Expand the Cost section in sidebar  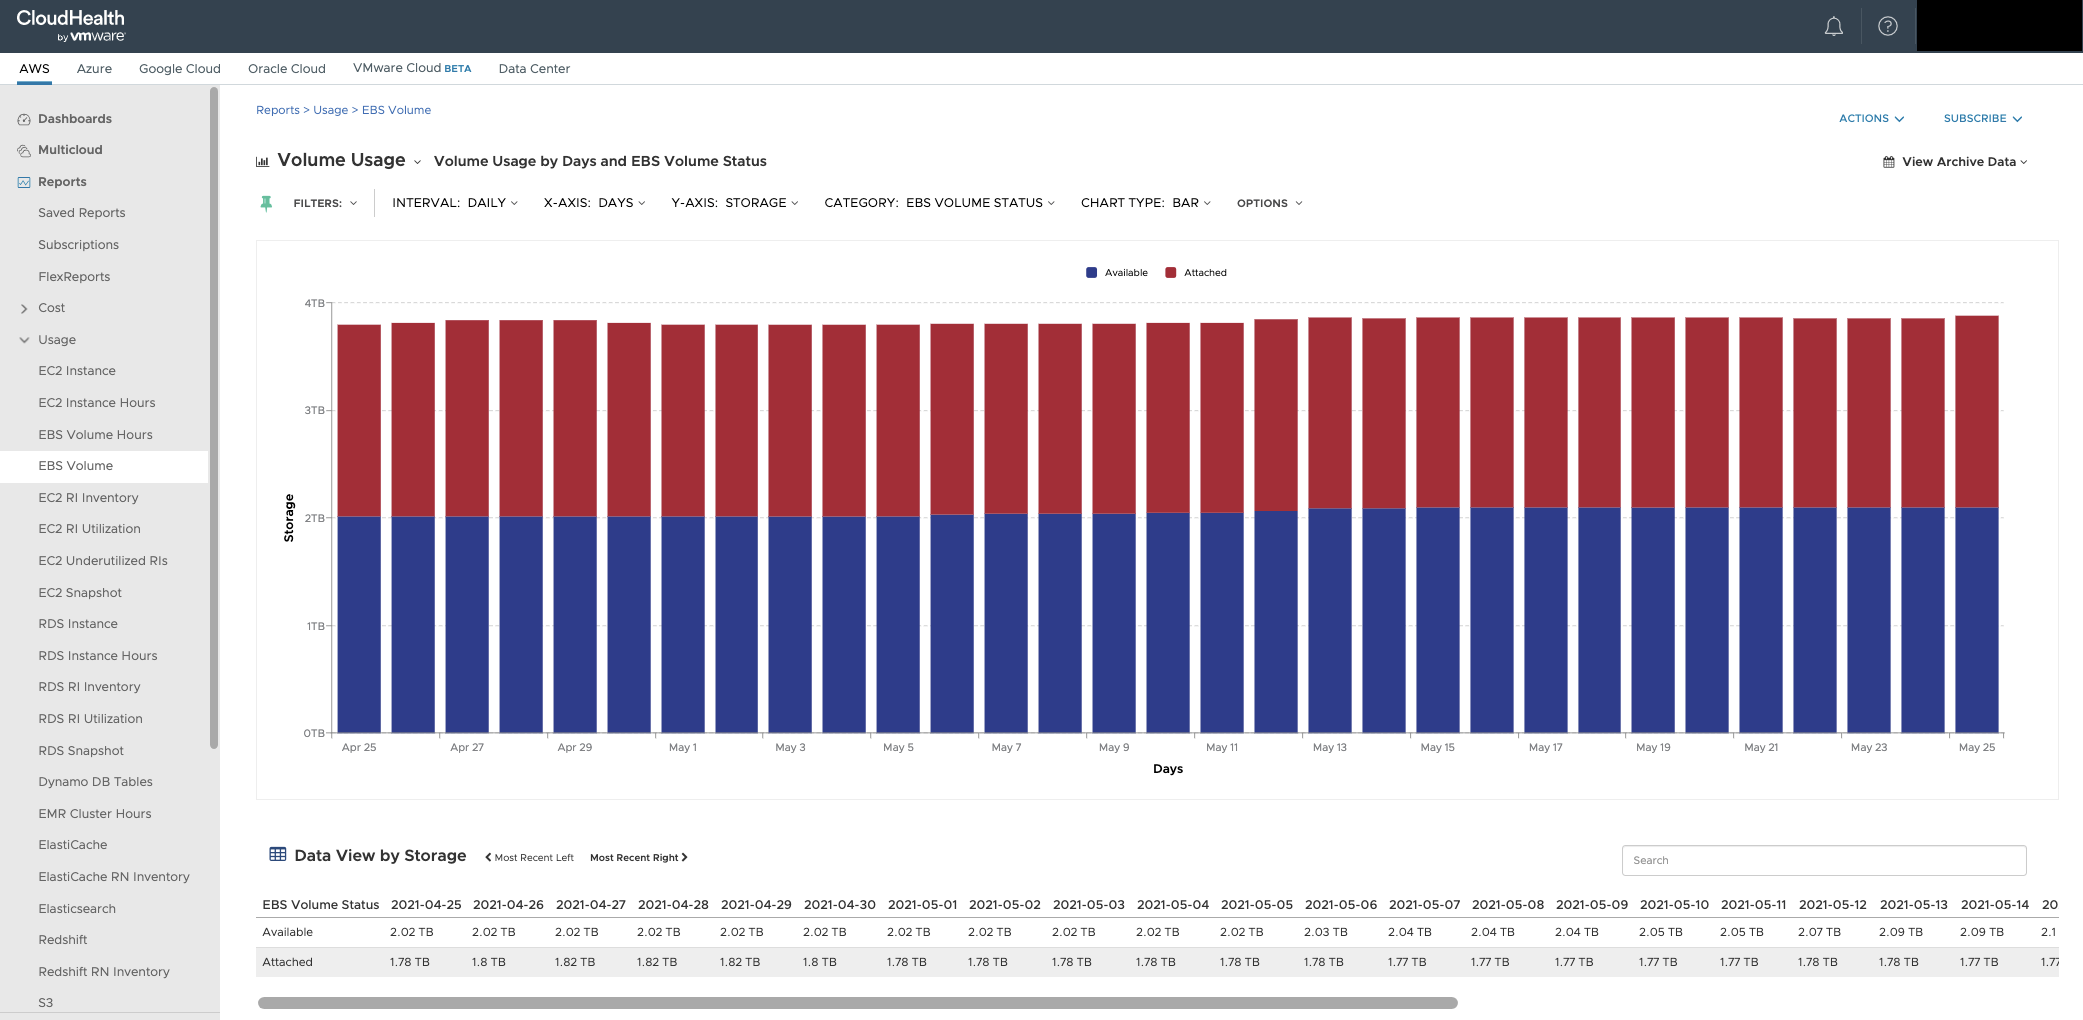click(24, 308)
